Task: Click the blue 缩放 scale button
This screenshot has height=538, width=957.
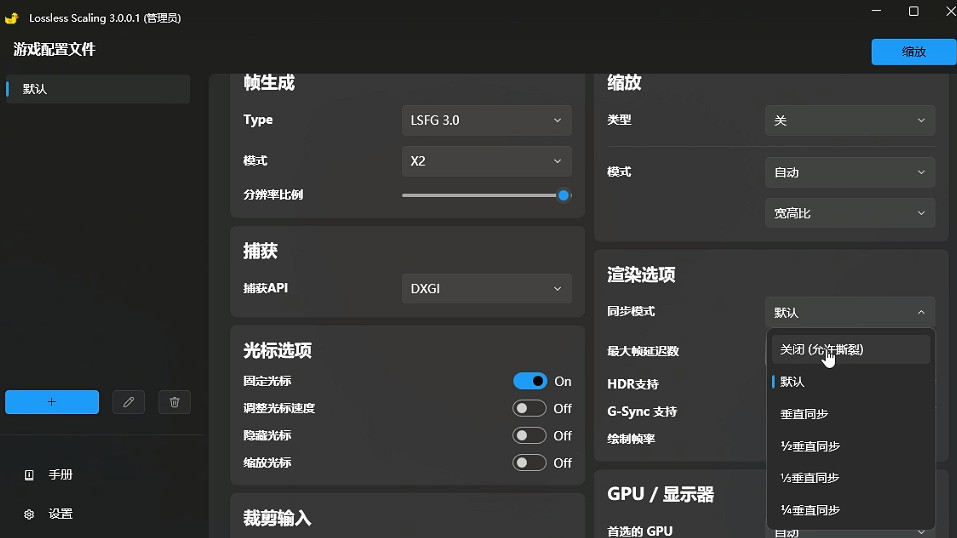Action: click(x=914, y=52)
